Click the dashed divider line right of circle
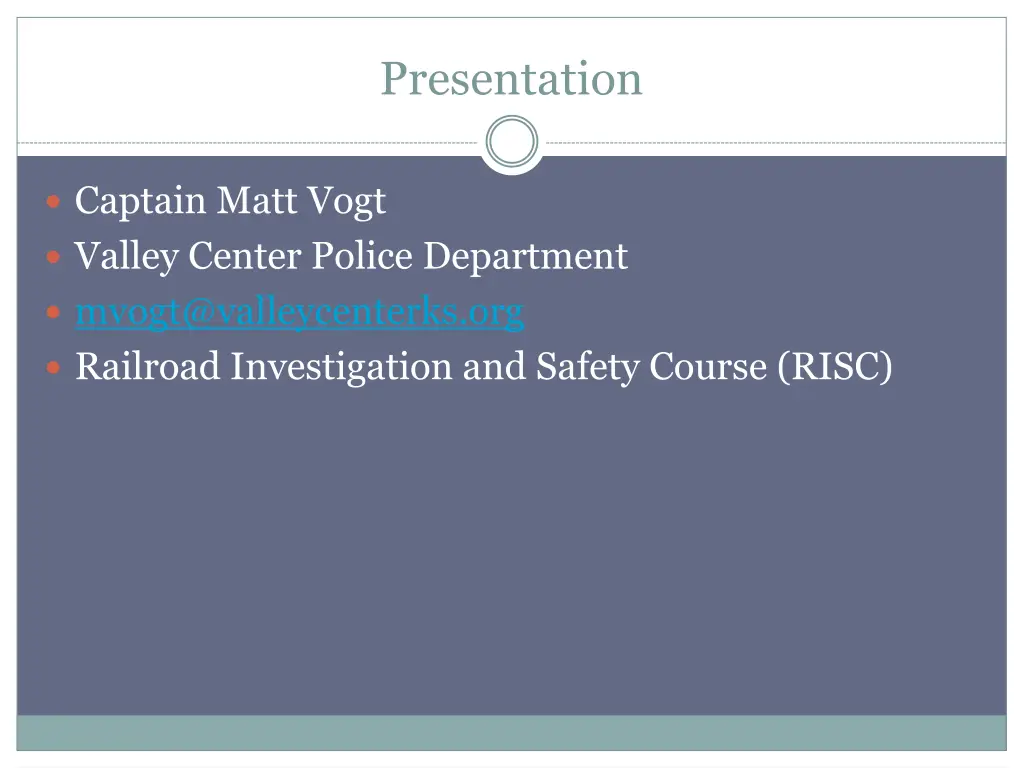1024x768 pixels. click(x=776, y=142)
